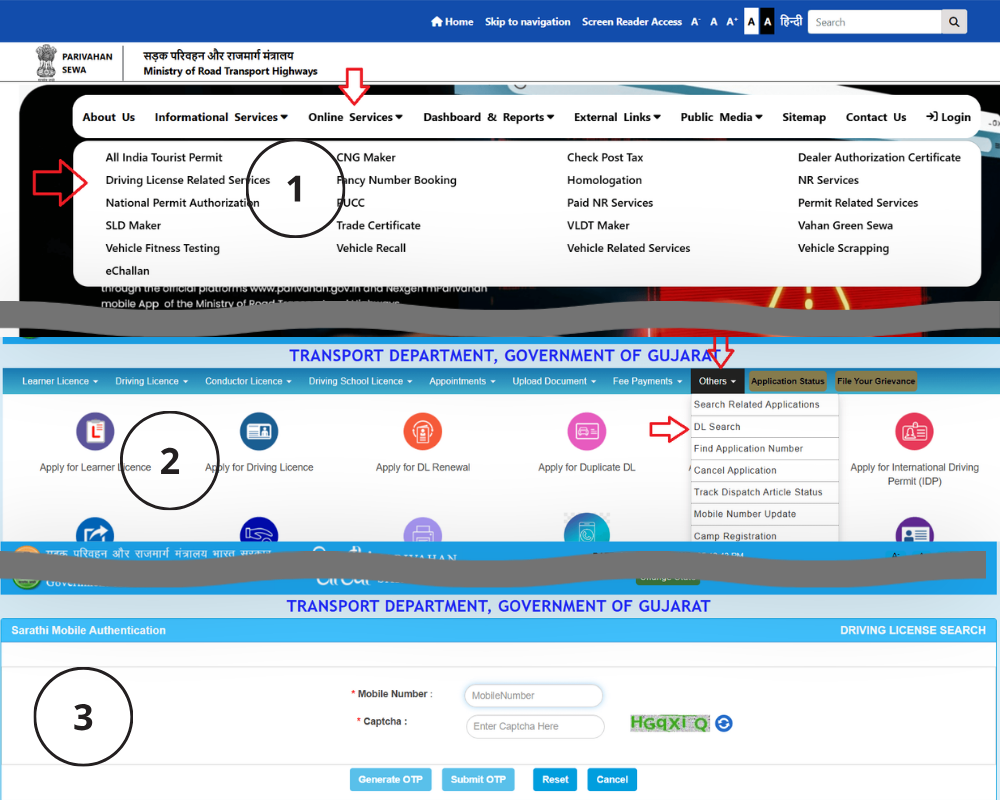This screenshot has width=1000, height=800.
Task: Focus the Enter Captcha Here field
Action: tap(535, 726)
